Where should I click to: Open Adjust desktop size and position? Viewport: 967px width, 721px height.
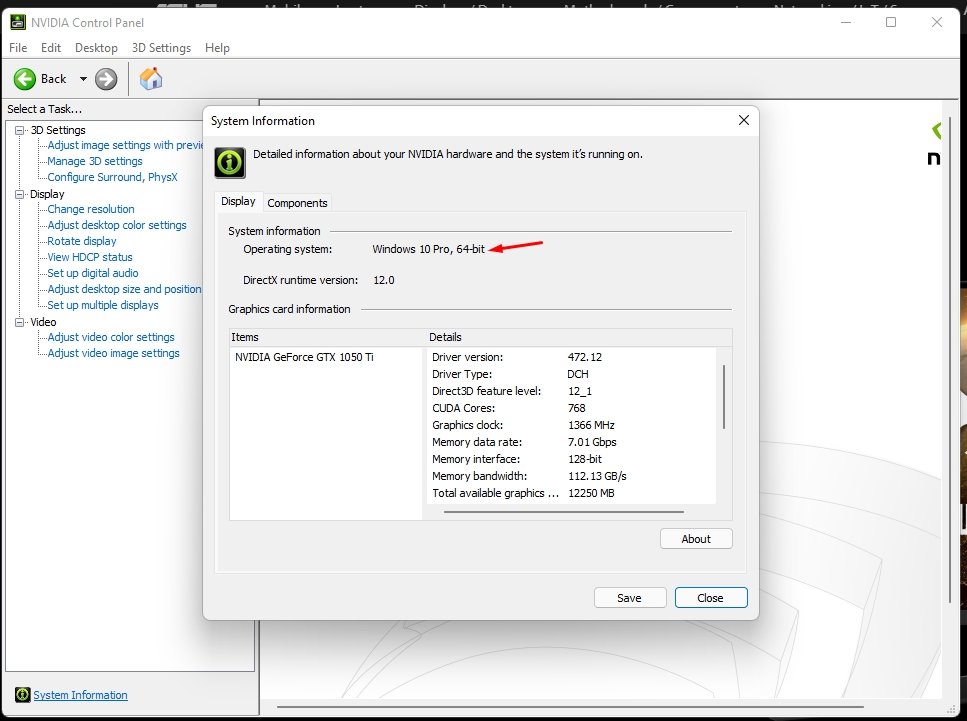click(x=125, y=289)
